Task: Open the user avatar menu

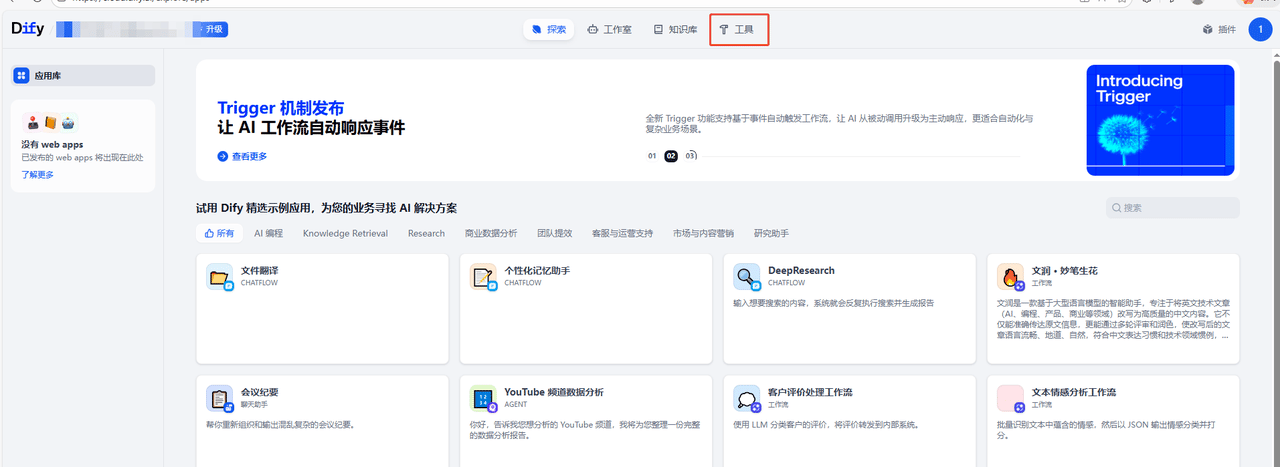Action: [1260, 29]
